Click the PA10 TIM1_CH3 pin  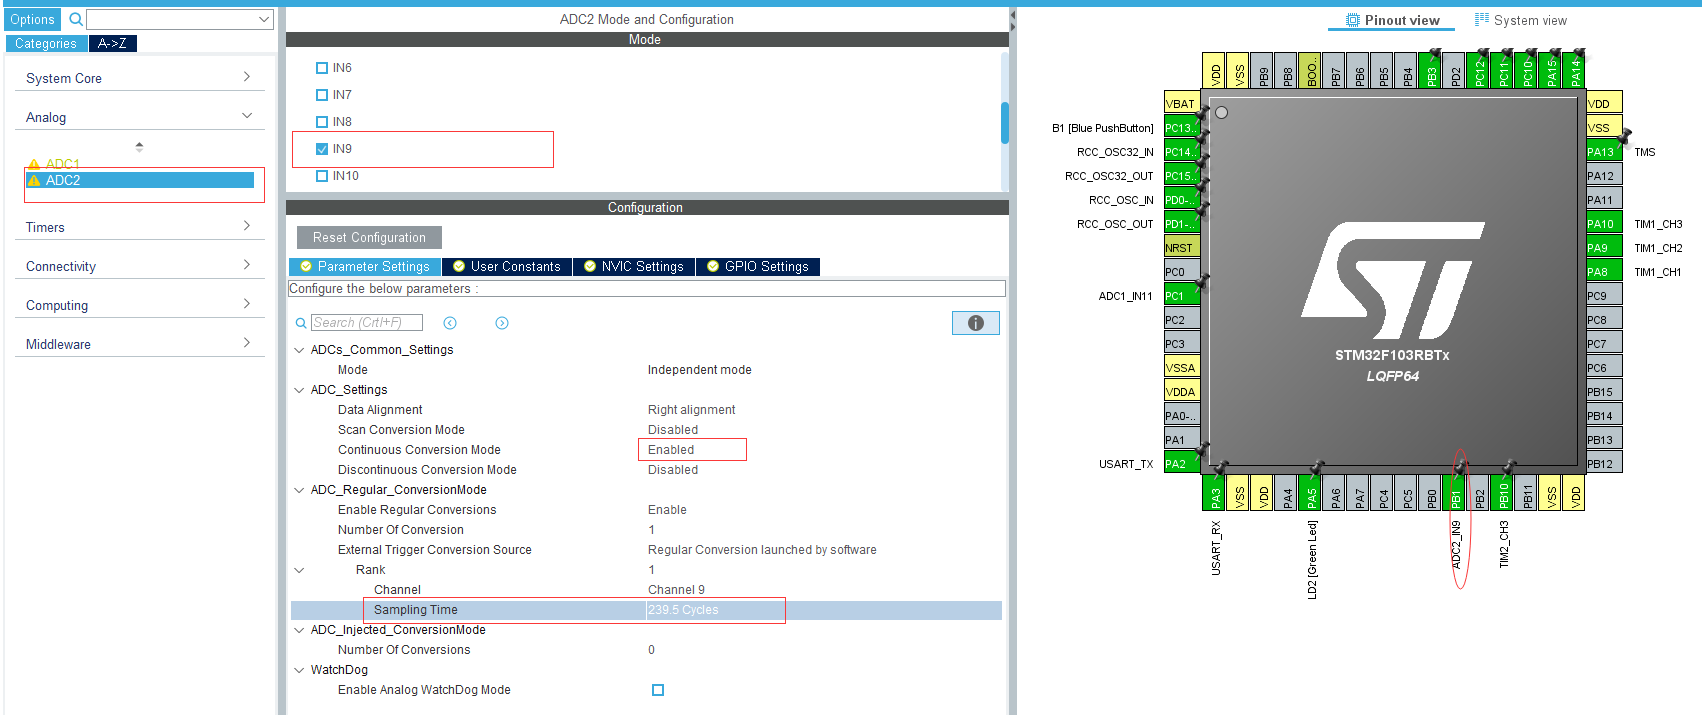(1603, 224)
